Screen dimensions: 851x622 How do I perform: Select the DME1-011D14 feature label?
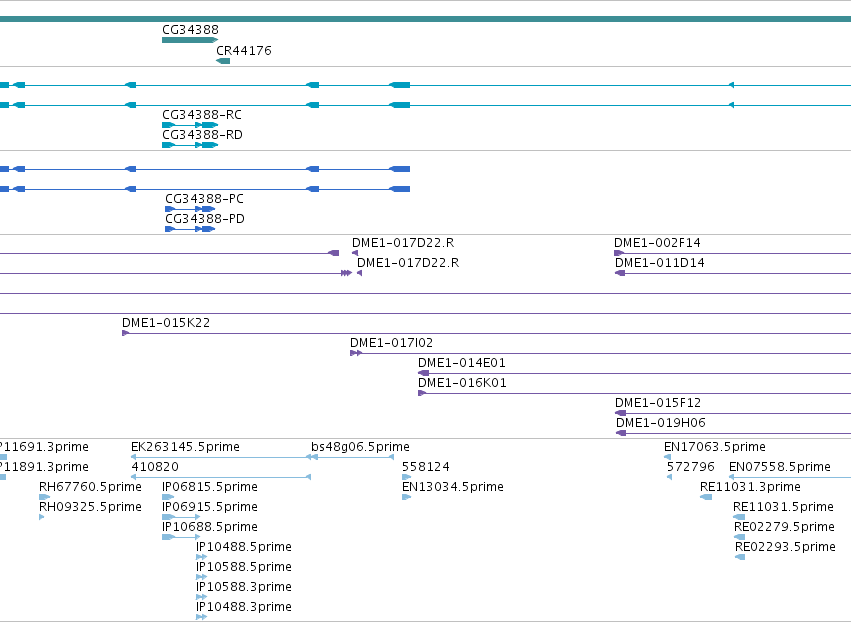click(x=660, y=263)
